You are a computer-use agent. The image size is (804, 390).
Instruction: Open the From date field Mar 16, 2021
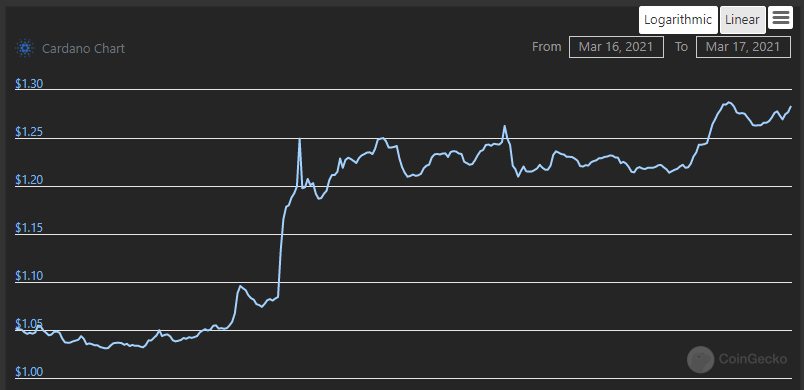(x=616, y=47)
